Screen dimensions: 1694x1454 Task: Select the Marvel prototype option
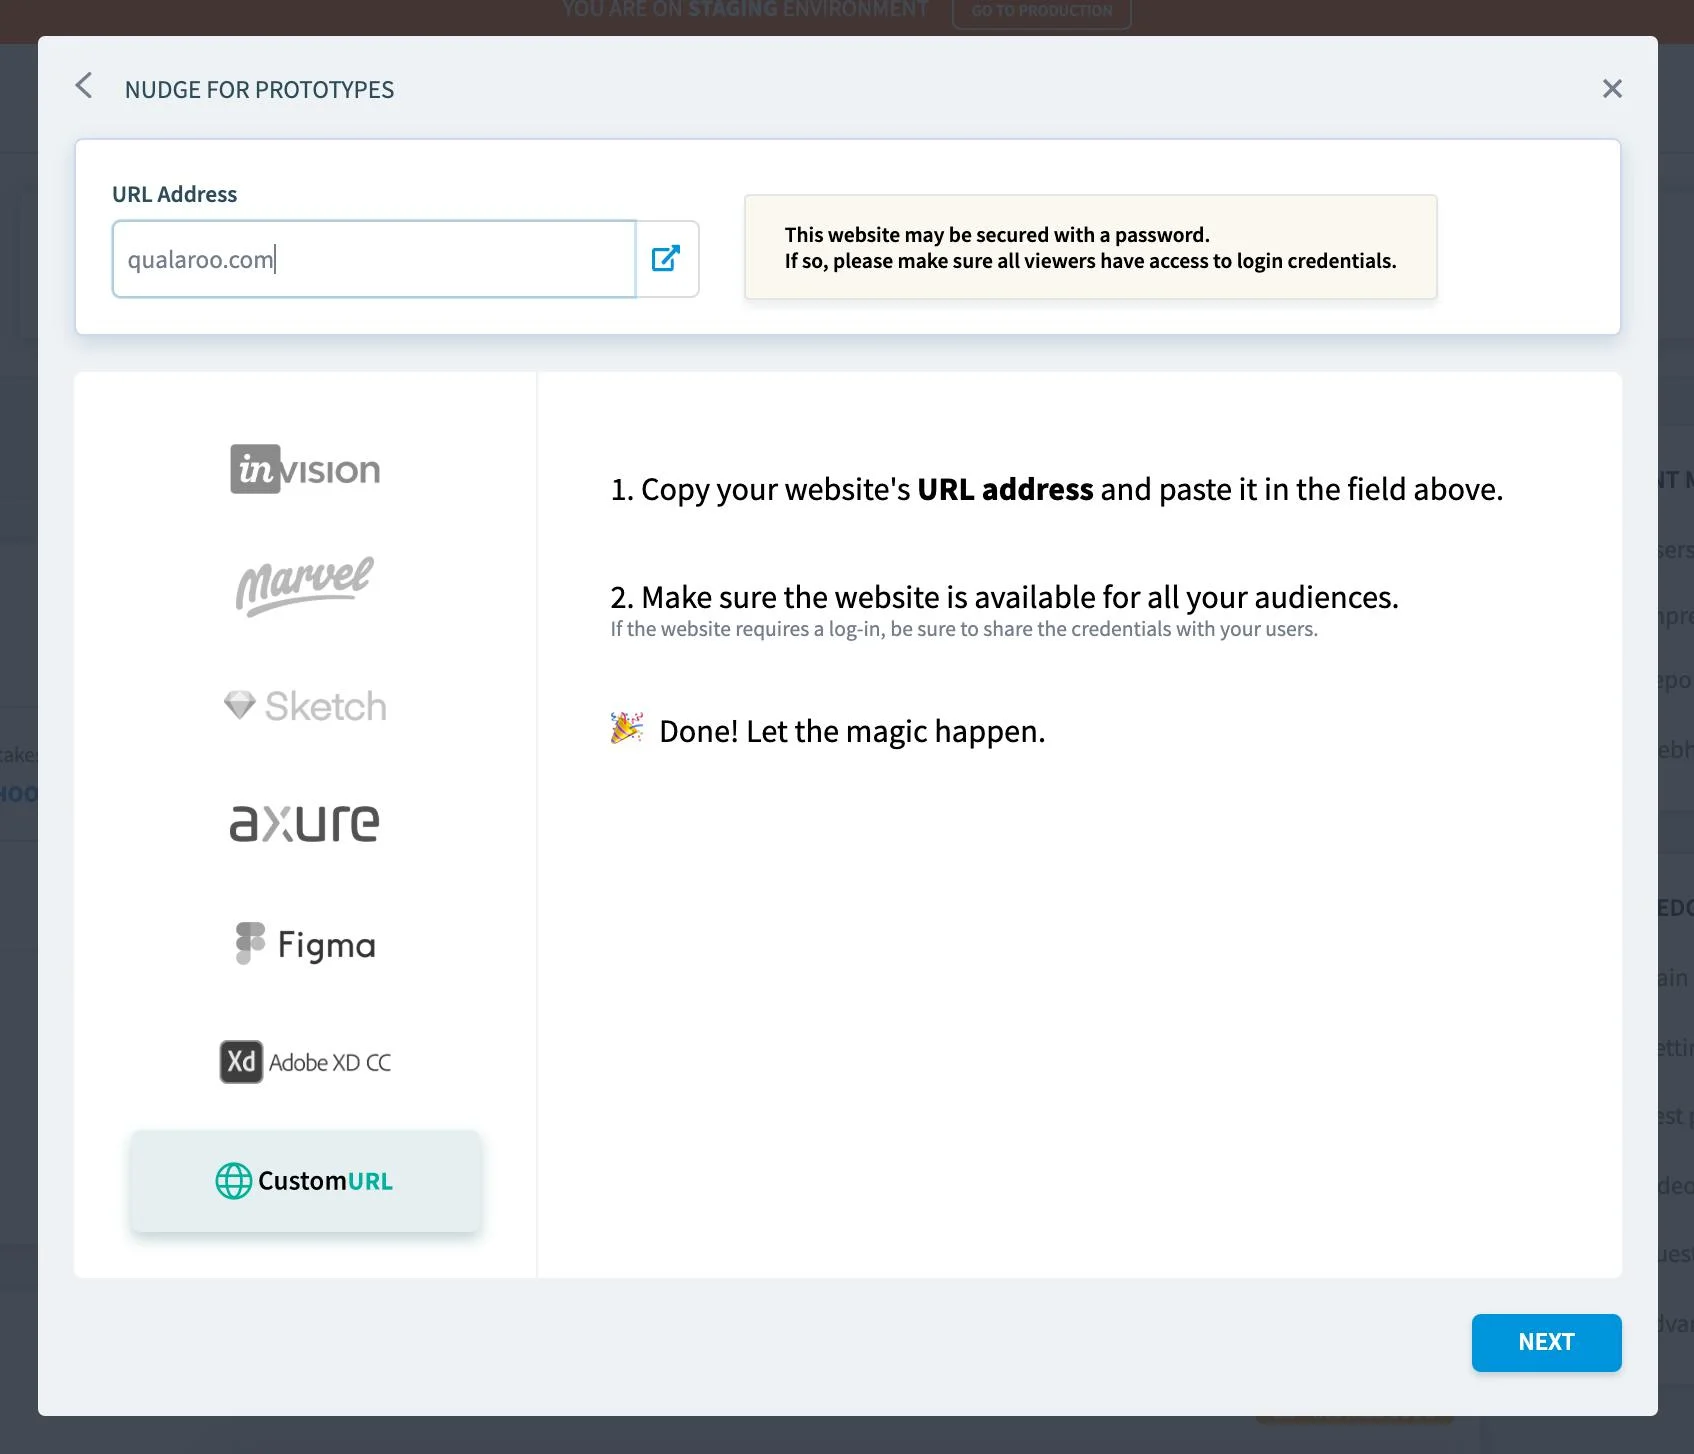tap(305, 586)
